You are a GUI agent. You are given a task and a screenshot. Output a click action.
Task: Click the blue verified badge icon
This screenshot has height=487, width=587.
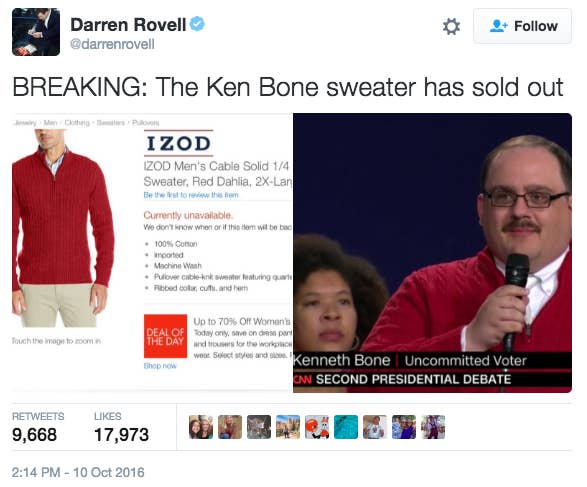(197, 24)
